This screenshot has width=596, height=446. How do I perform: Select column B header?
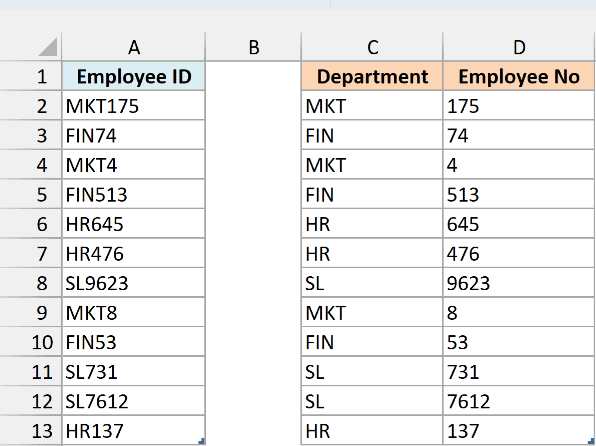254,47
